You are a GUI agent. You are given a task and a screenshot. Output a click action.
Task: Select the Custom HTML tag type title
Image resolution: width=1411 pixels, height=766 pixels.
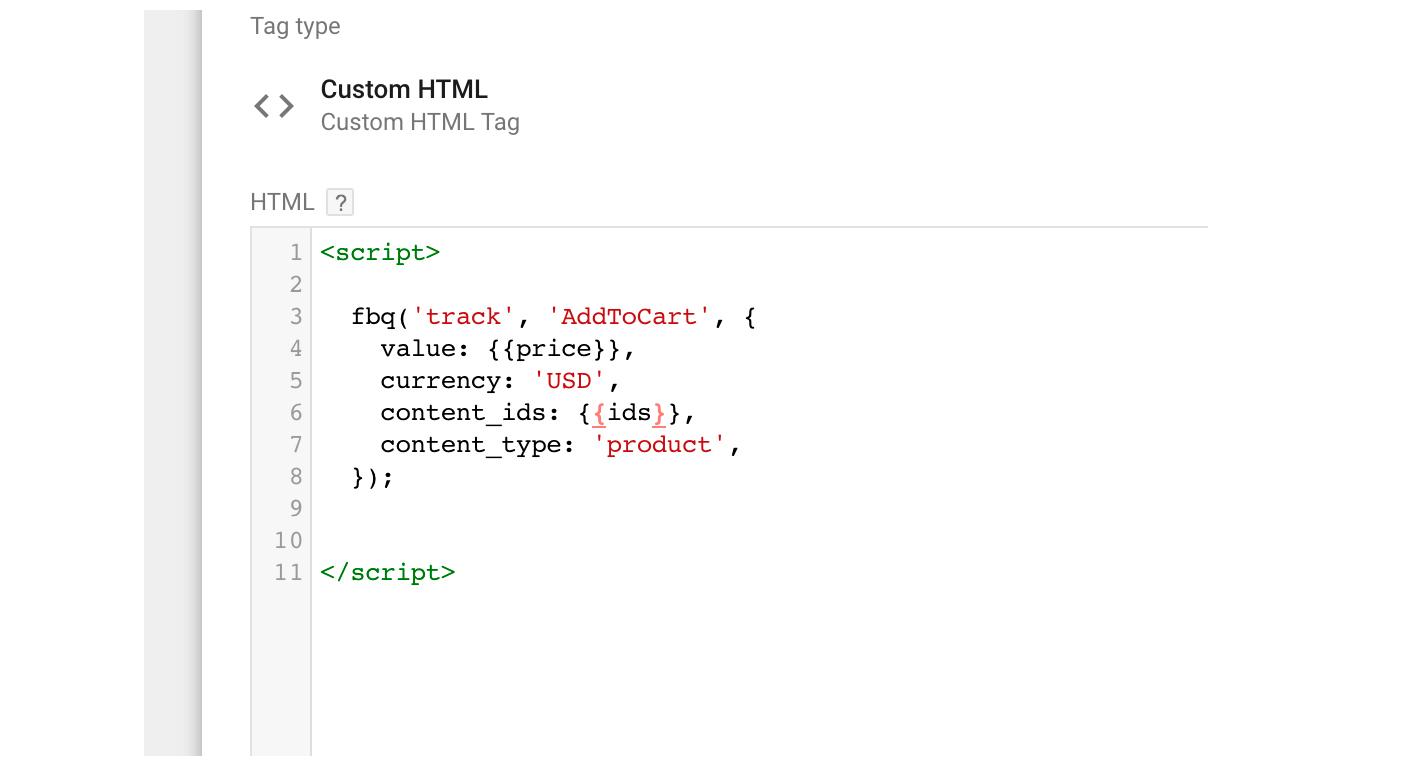404,89
